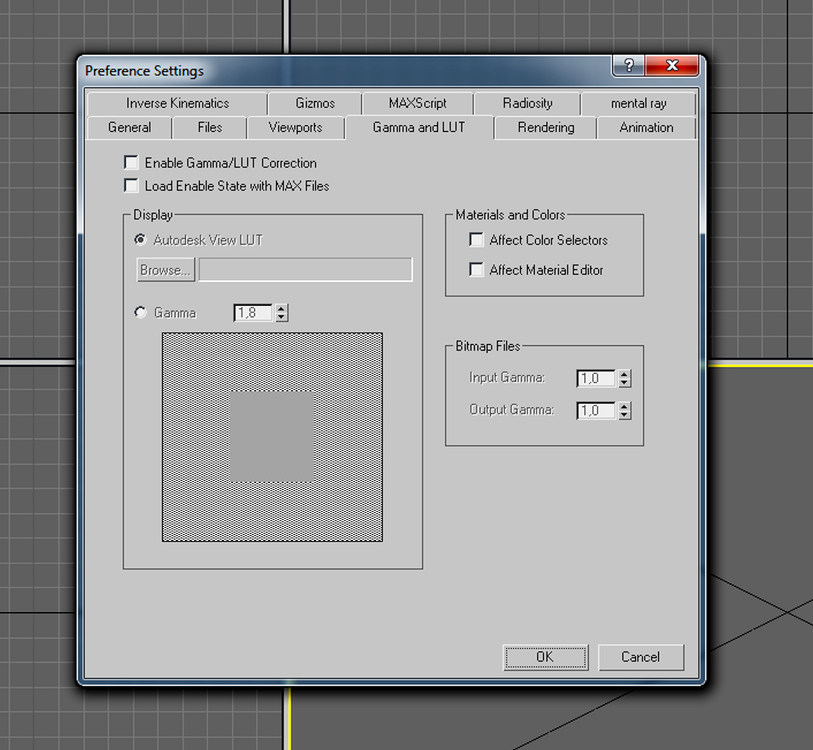Switch to the Radiosity tab
The image size is (813, 750).
(x=527, y=103)
